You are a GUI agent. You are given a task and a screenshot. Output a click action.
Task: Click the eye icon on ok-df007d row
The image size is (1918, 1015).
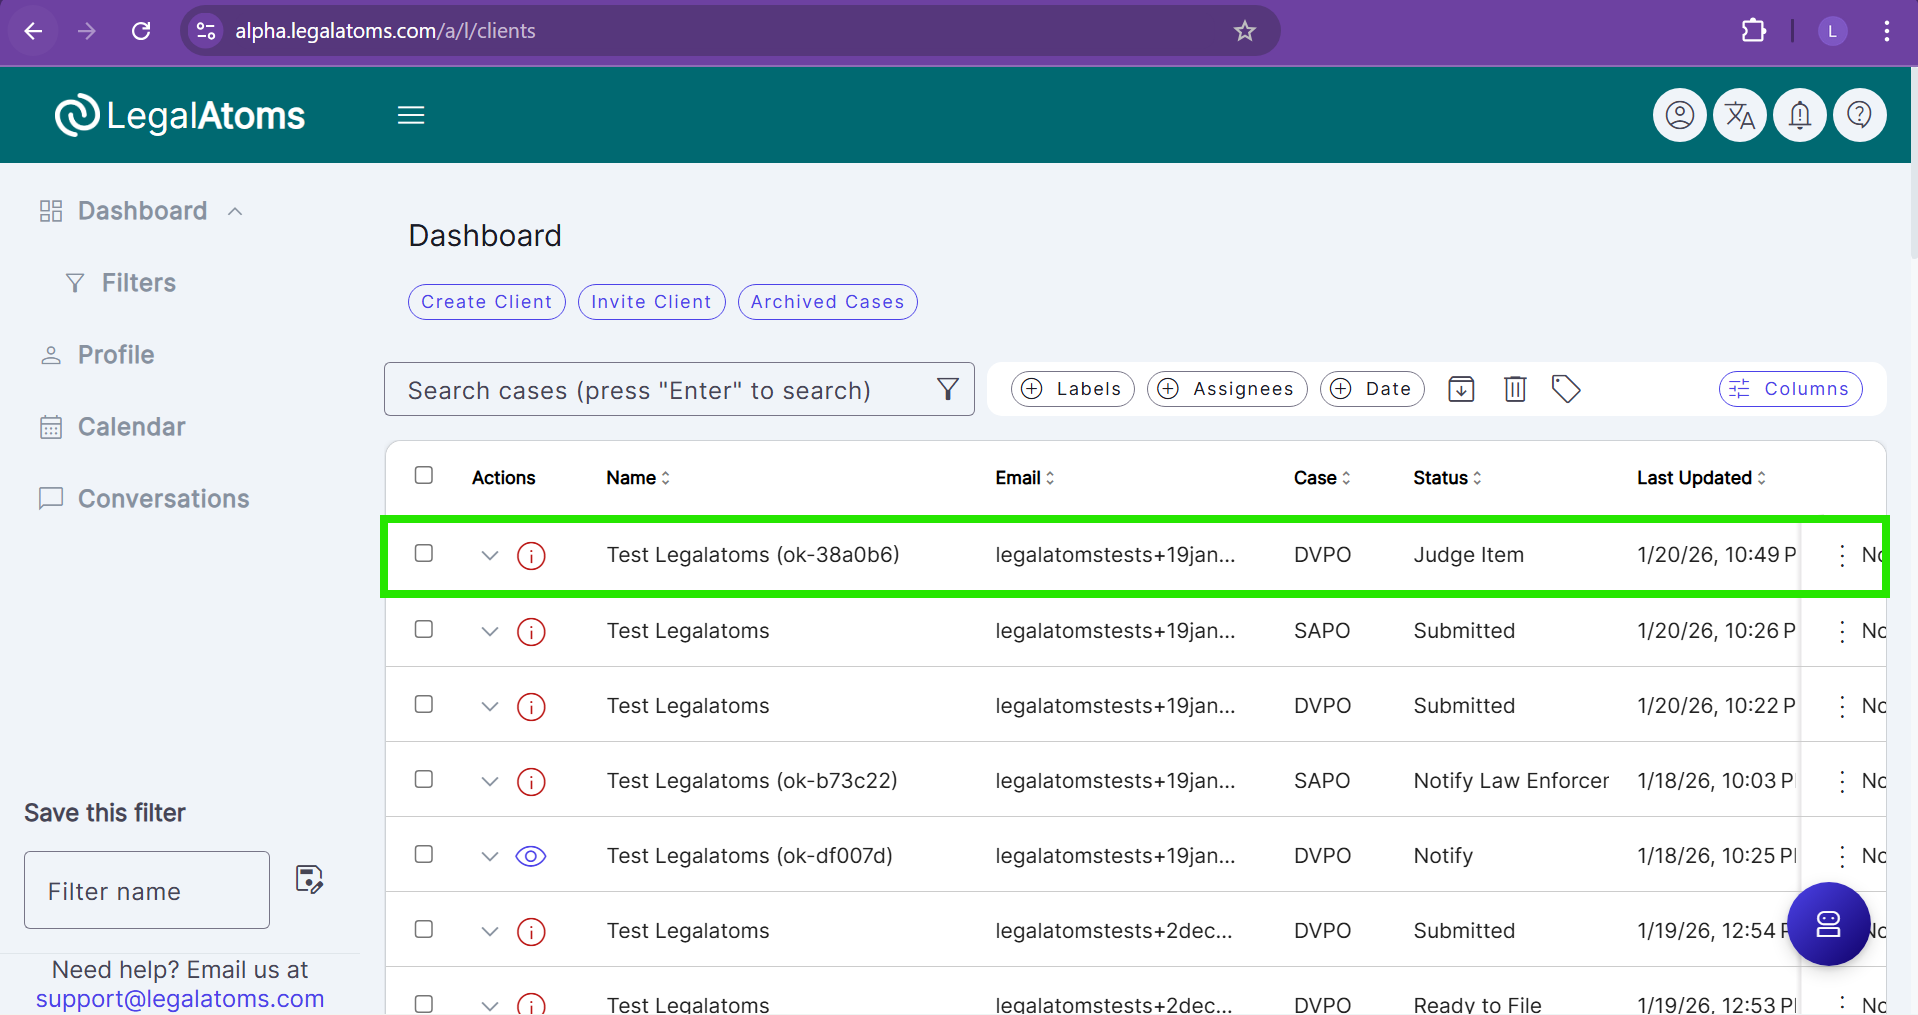[531, 856]
